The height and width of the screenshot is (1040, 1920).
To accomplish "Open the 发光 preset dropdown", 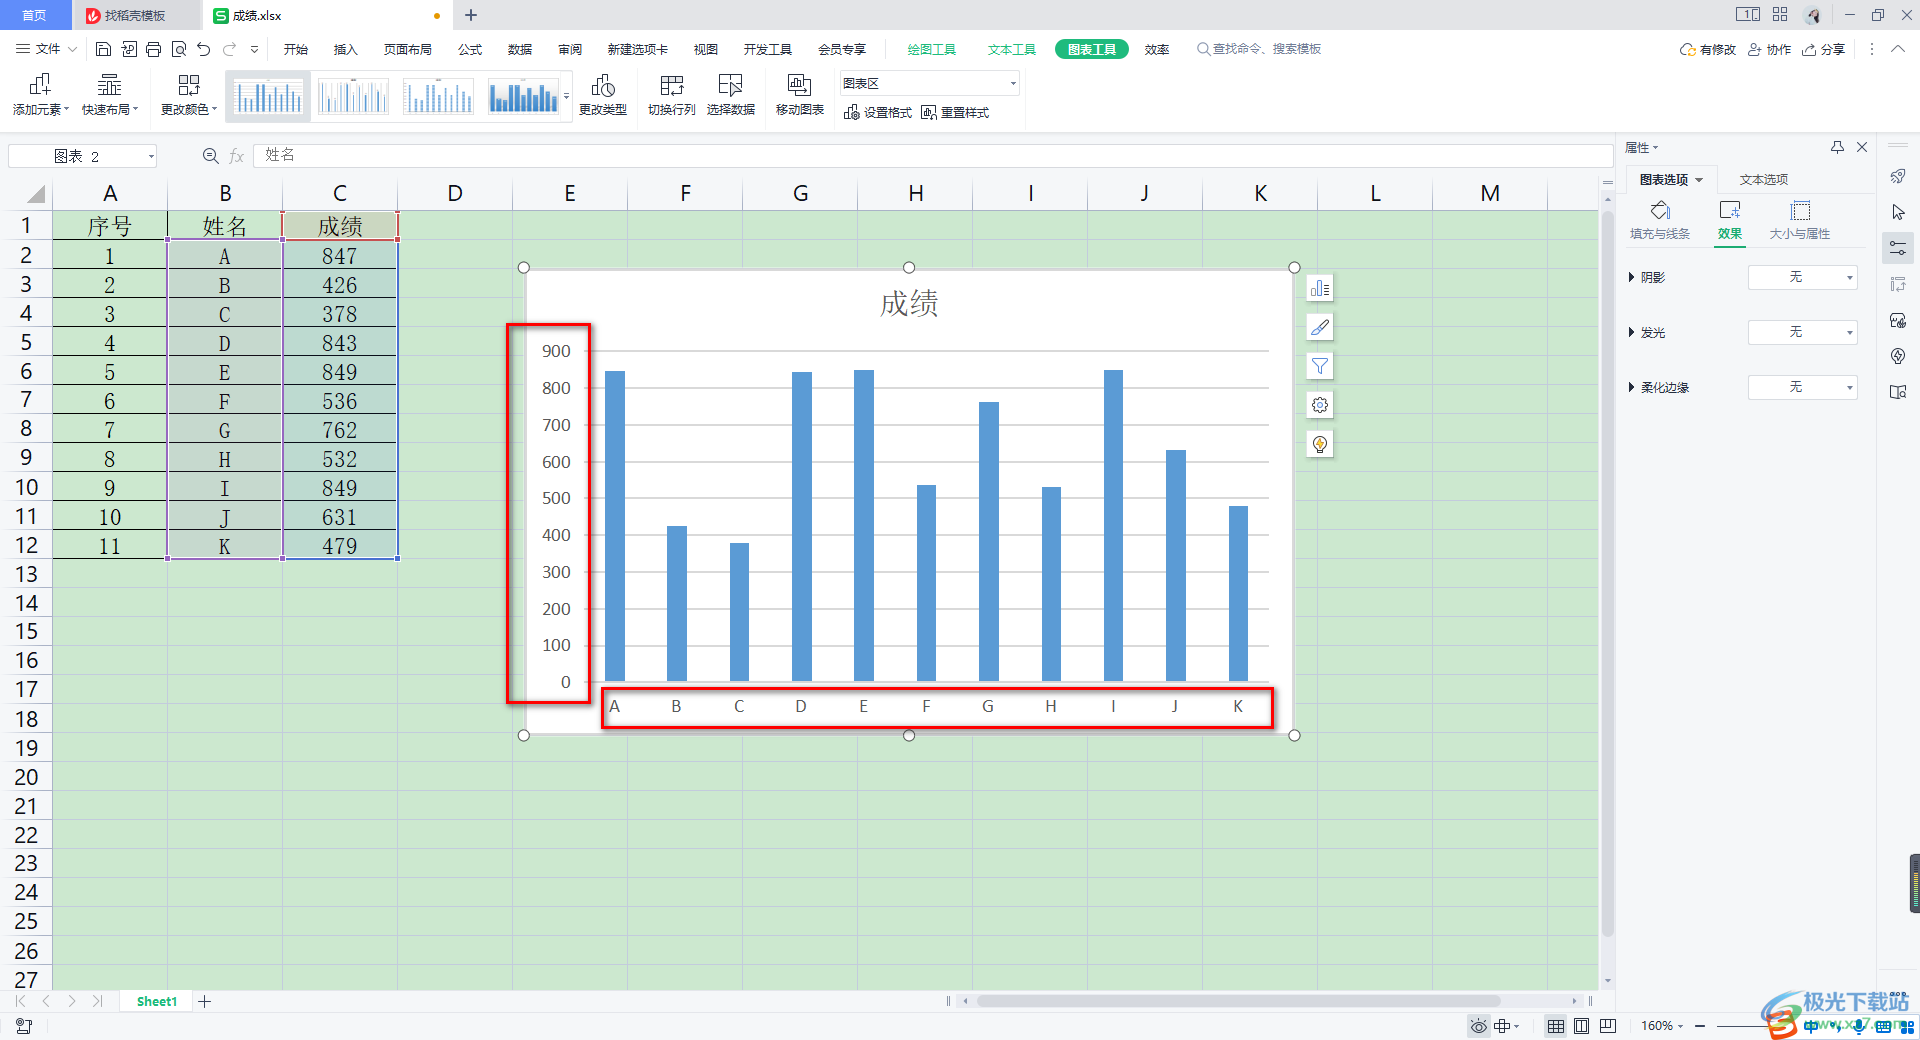I will (1803, 332).
